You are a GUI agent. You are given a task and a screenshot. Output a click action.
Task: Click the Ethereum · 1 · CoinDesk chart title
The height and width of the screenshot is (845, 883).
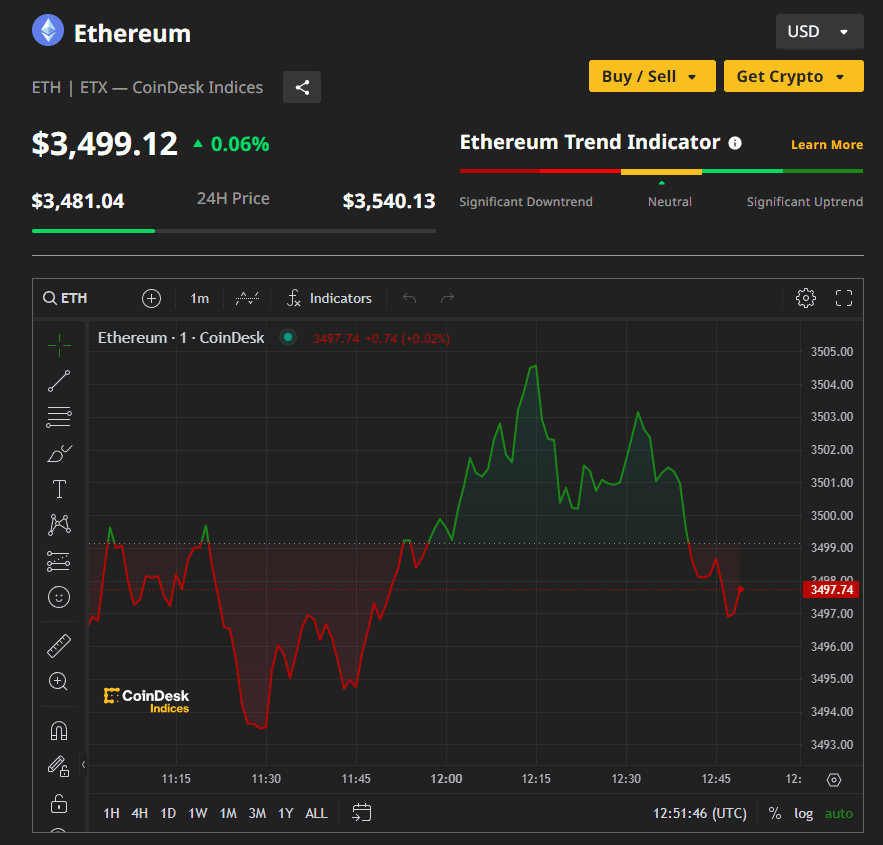[x=181, y=338]
